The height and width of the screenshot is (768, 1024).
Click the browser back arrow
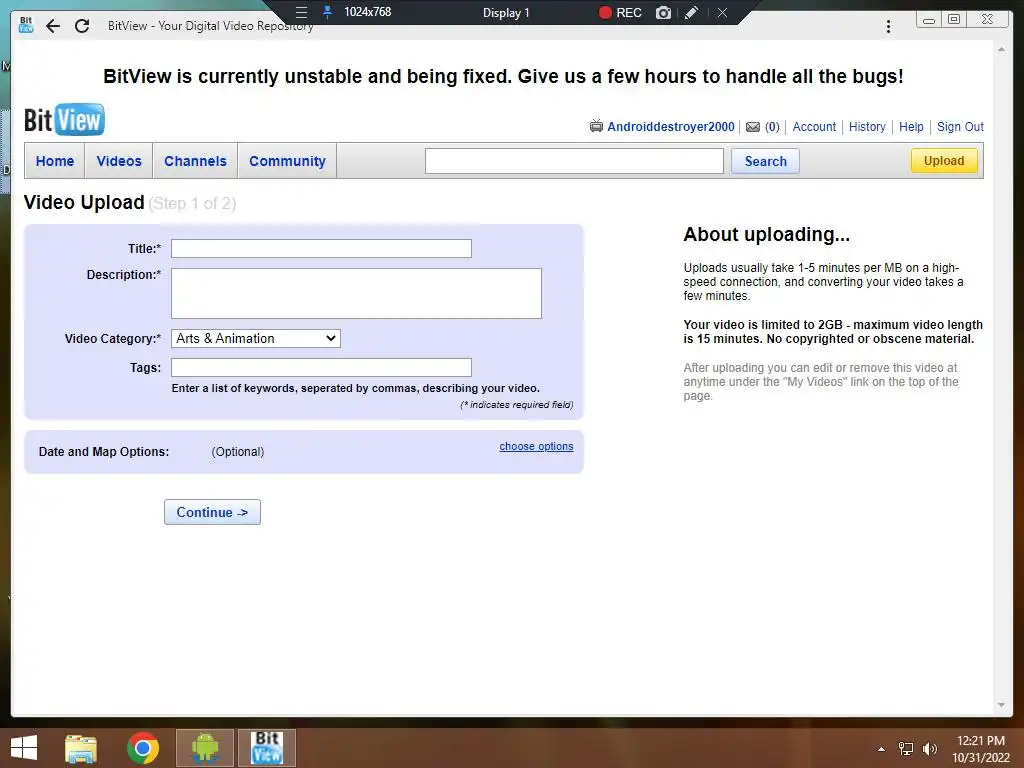click(53, 26)
